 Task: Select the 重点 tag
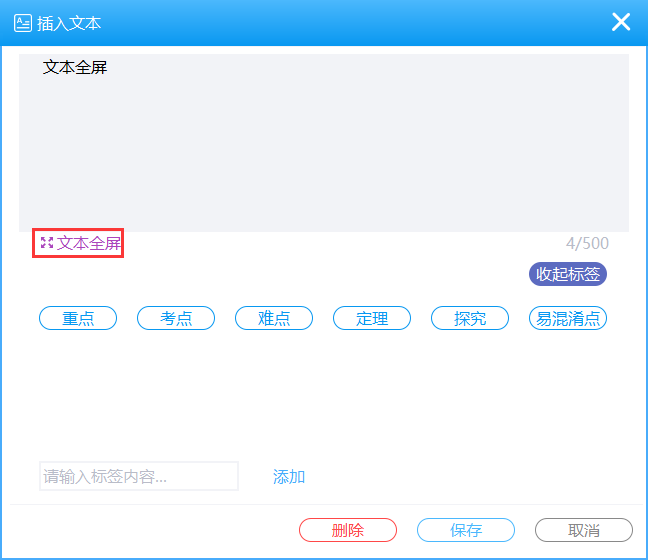pos(78,318)
